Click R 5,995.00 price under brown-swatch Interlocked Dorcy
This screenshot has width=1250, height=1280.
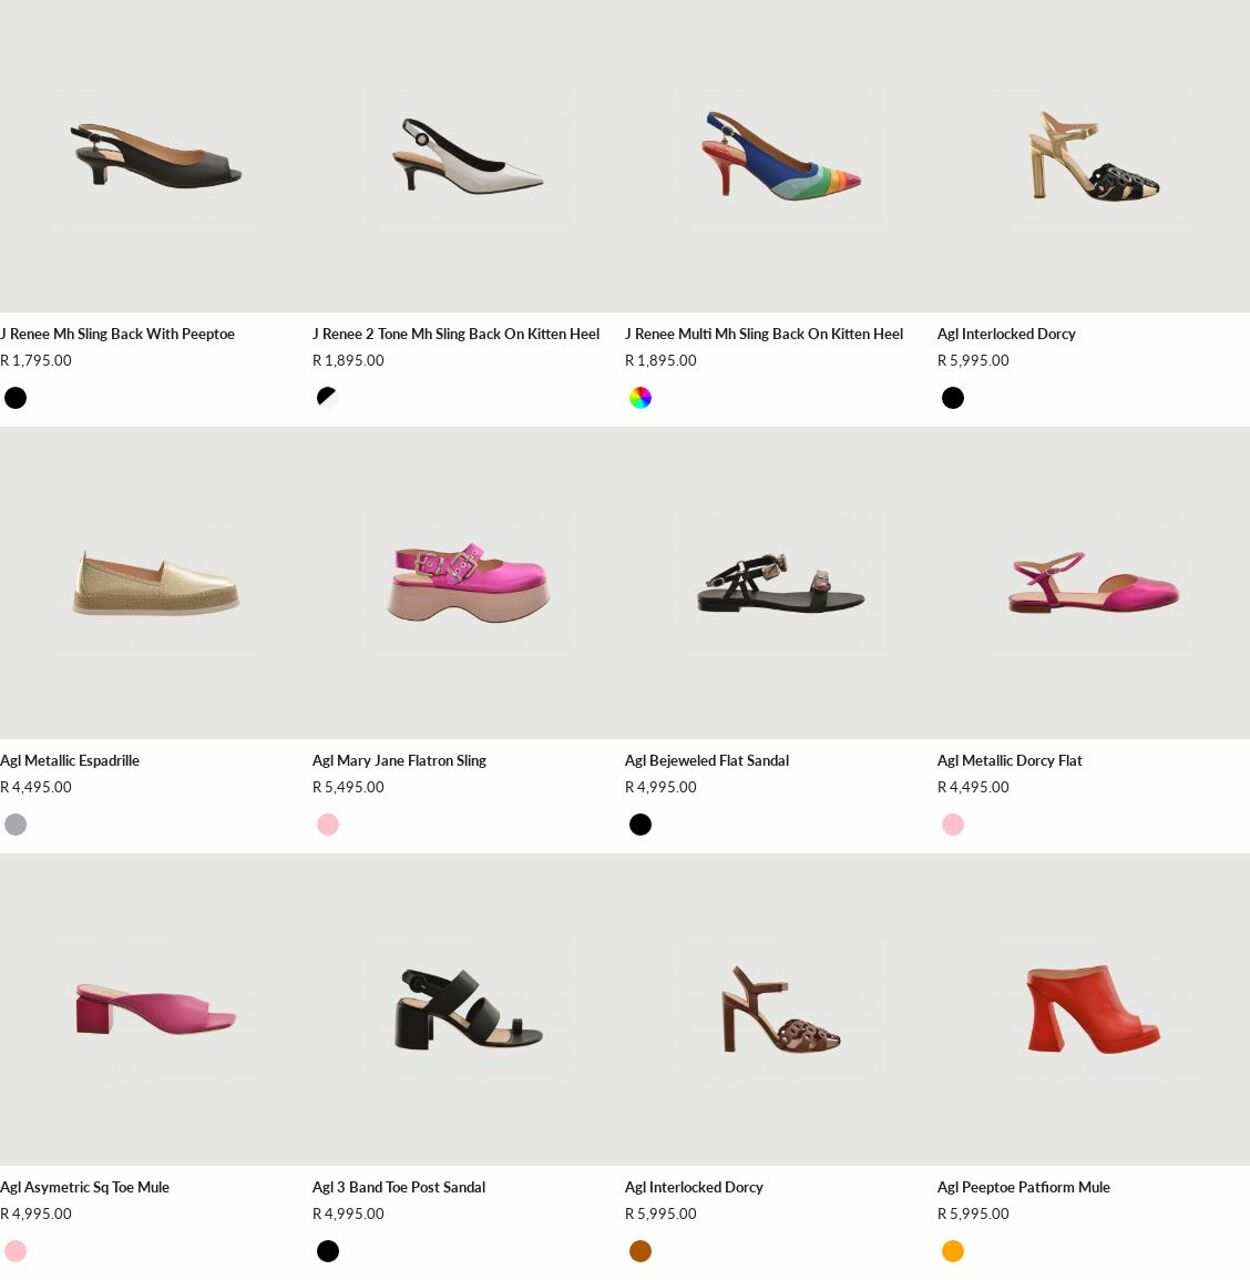tap(661, 1215)
